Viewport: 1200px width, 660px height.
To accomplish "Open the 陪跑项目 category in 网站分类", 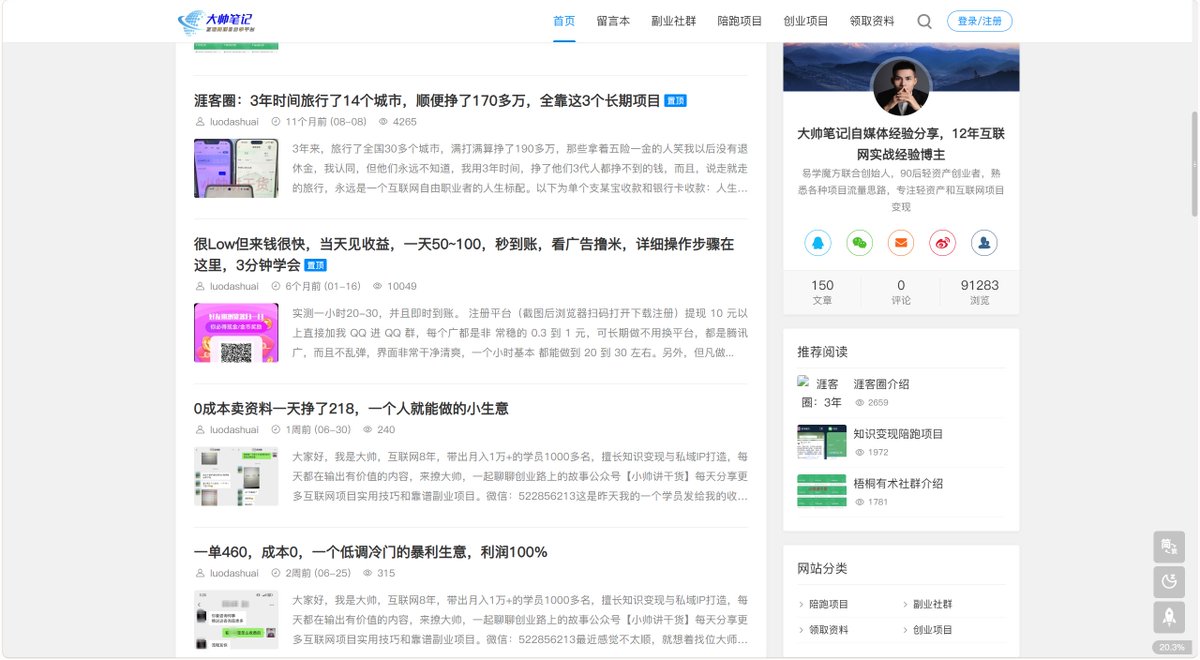I will (828, 605).
